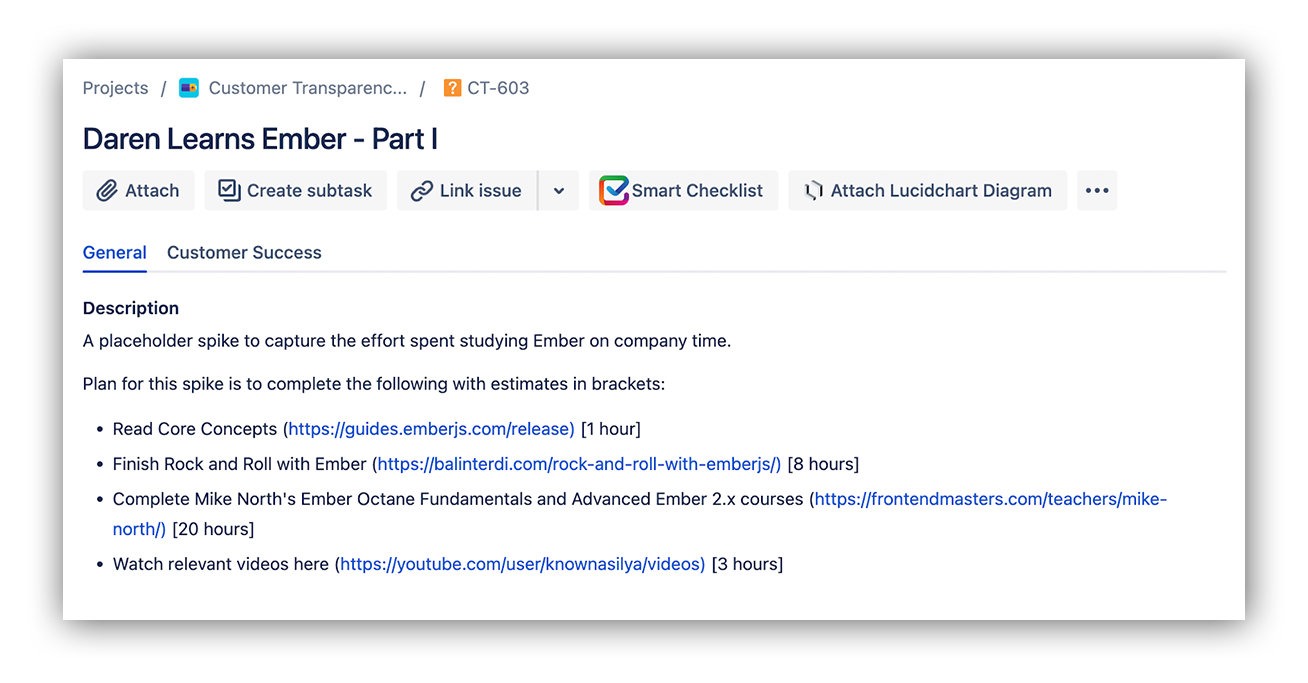Select the General tab
Screen dimensions: 1308x683
pyautogui.click(x=115, y=253)
